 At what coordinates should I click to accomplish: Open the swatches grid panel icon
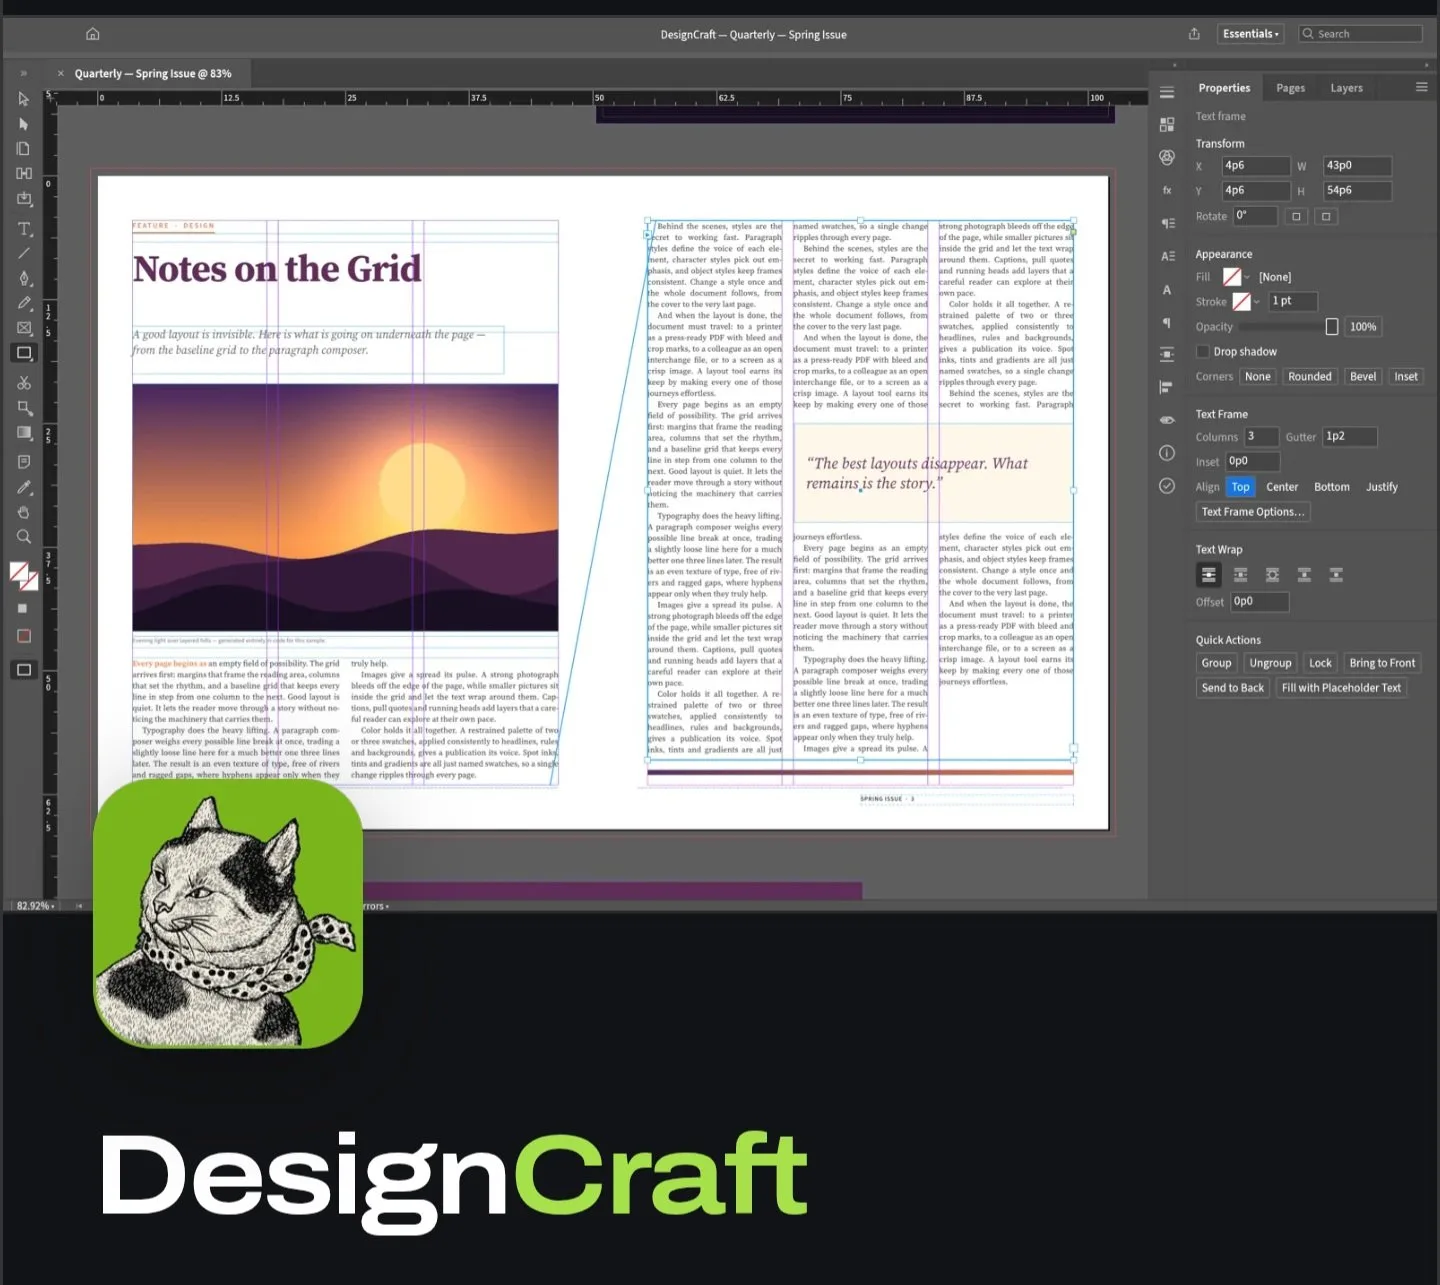(x=1167, y=125)
